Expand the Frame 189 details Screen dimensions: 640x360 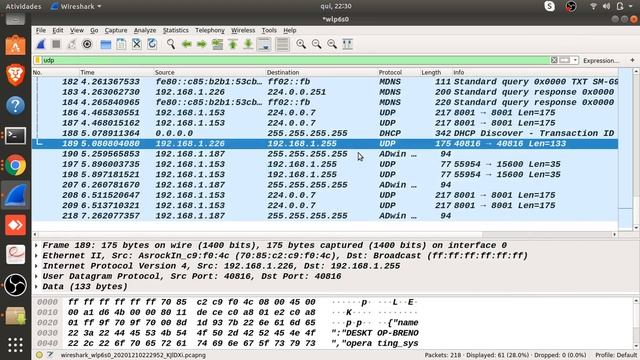[36, 245]
